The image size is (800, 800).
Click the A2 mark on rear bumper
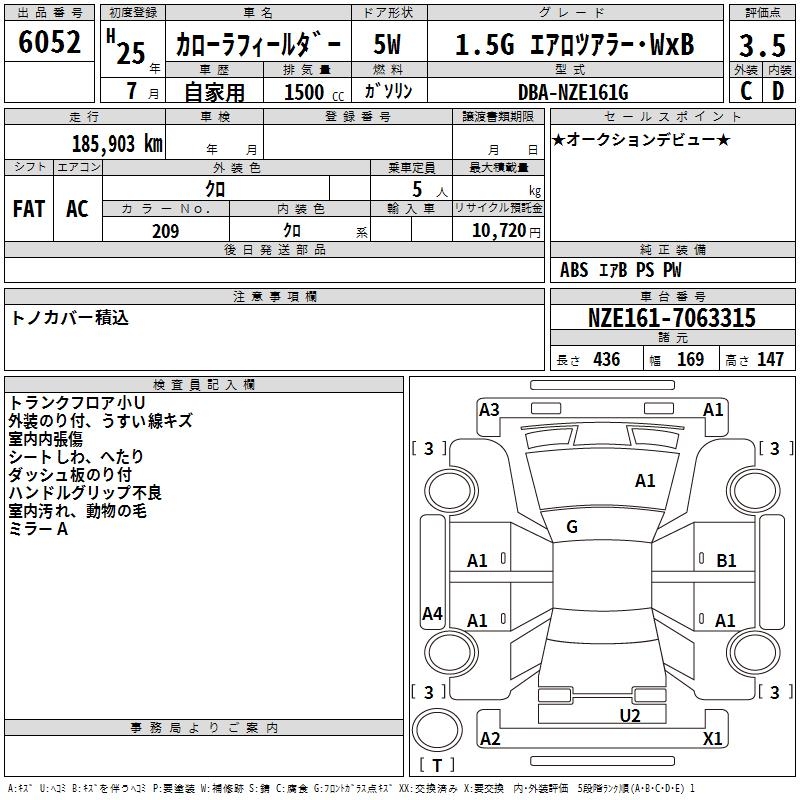click(x=490, y=739)
